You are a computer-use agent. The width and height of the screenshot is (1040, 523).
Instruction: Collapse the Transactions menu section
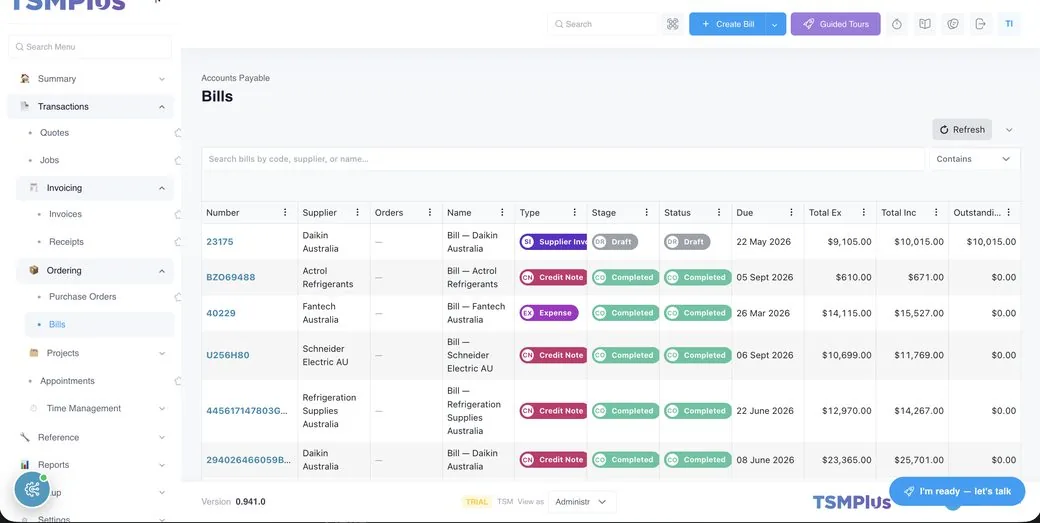click(162, 107)
